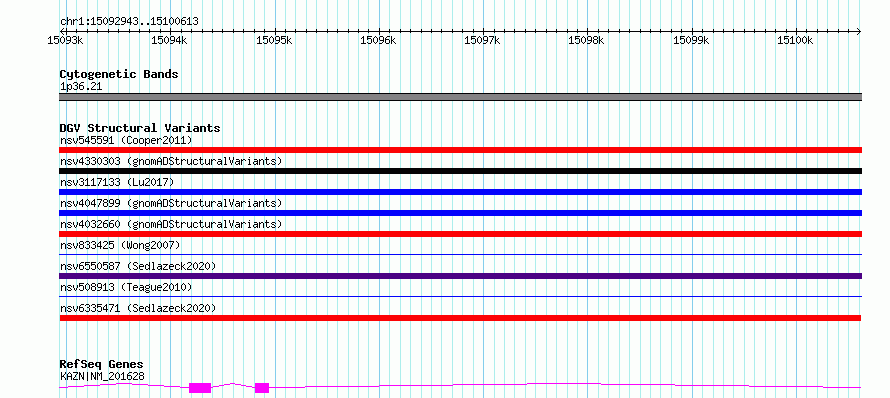Open the KAZN|NM_201628 gene label
Screen dimensions: 890x398
tap(102, 376)
